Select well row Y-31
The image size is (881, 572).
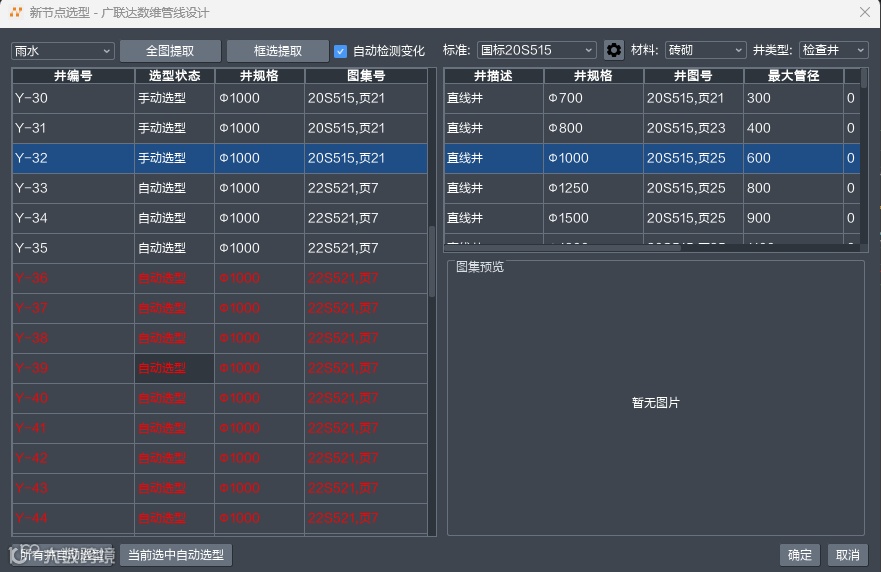click(220, 128)
